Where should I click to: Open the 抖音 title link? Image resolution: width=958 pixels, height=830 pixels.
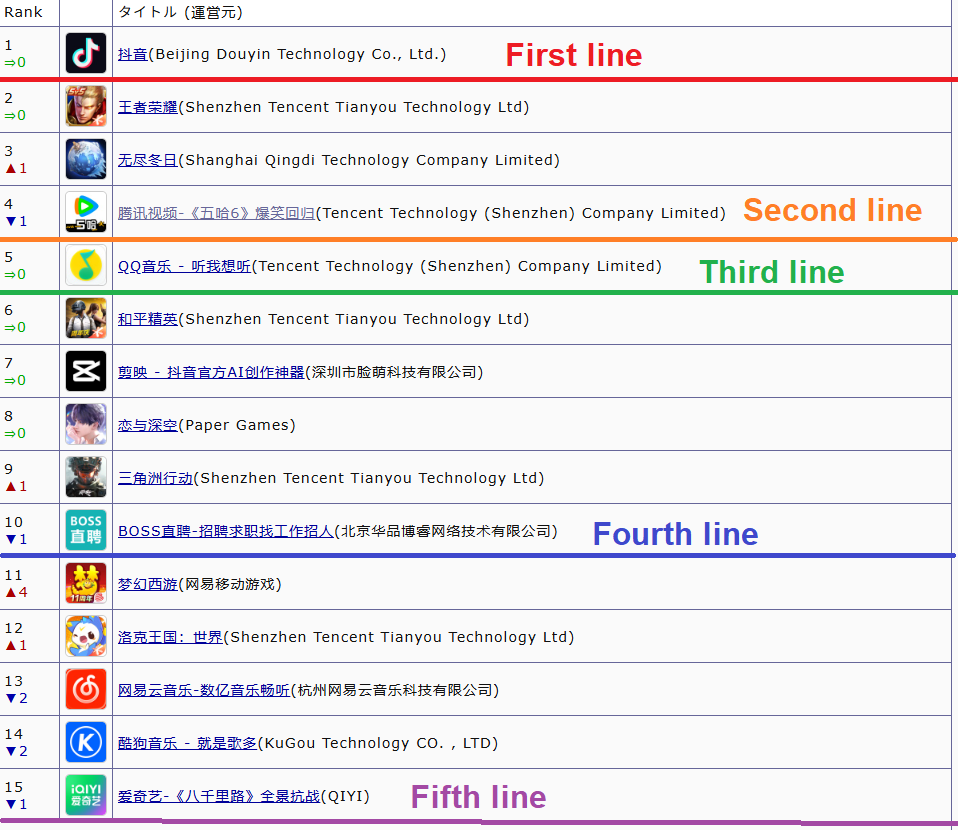[x=133, y=54]
